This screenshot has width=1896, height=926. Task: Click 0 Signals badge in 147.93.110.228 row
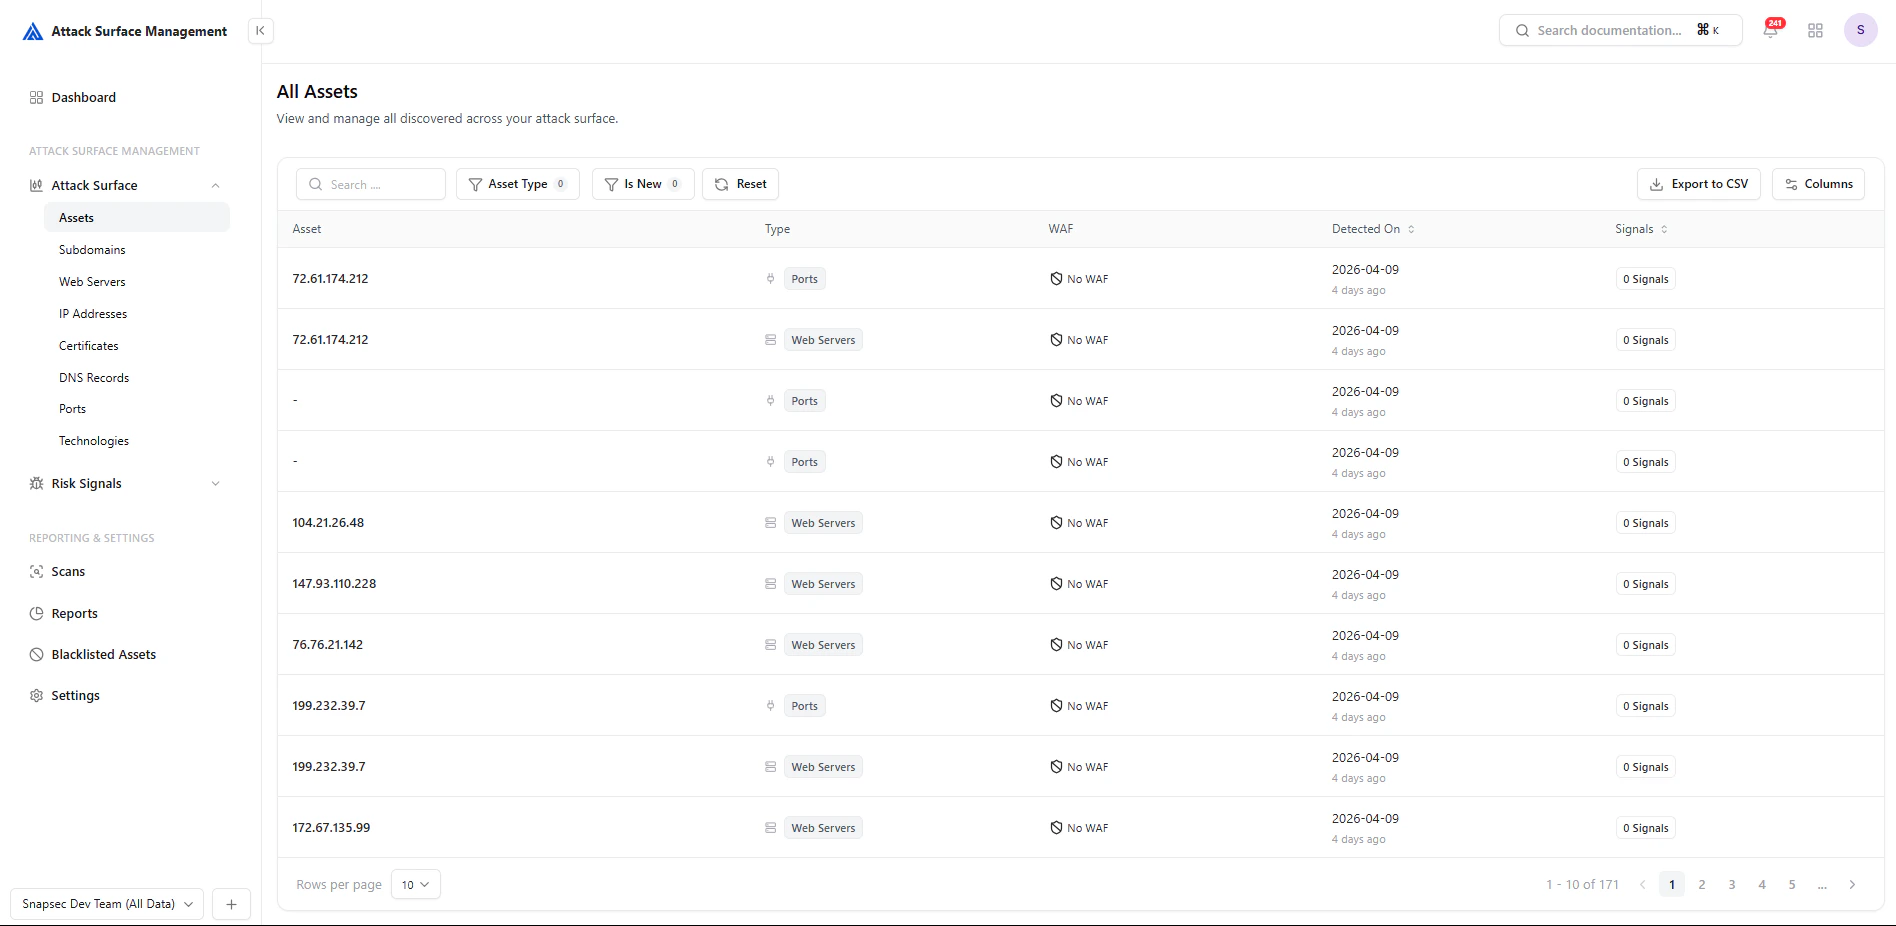[1645, 583]
